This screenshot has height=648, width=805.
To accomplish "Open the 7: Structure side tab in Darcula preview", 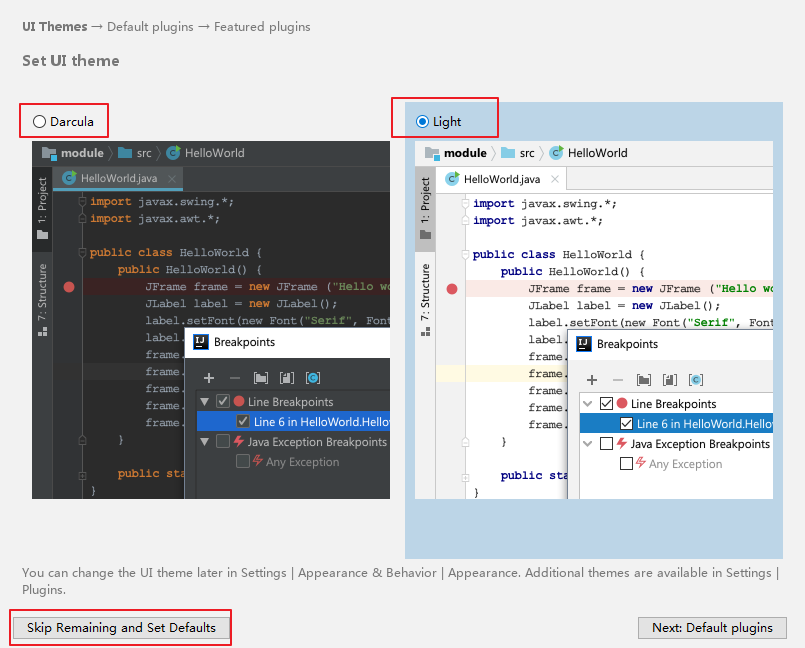I will click(42, 290).
